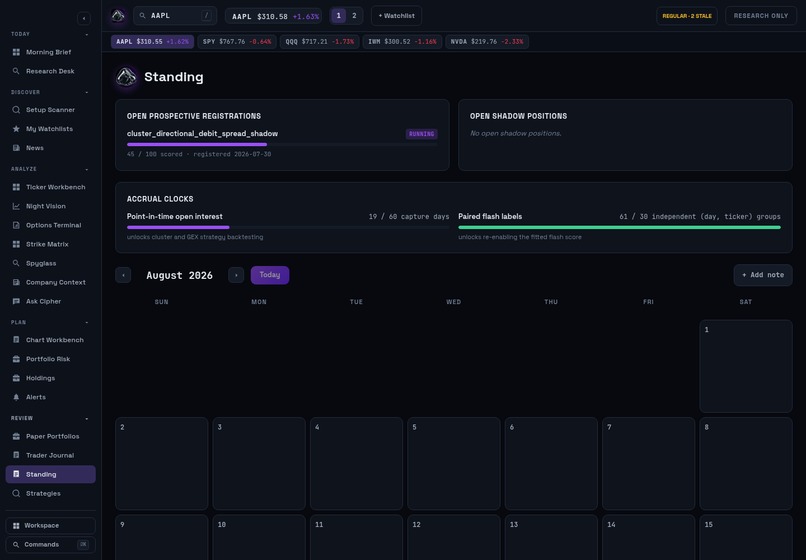Collapse the sidebar with the chevron button
This screenshot has height=560, width=806.
pyautogui.click(x=84, y=19)
